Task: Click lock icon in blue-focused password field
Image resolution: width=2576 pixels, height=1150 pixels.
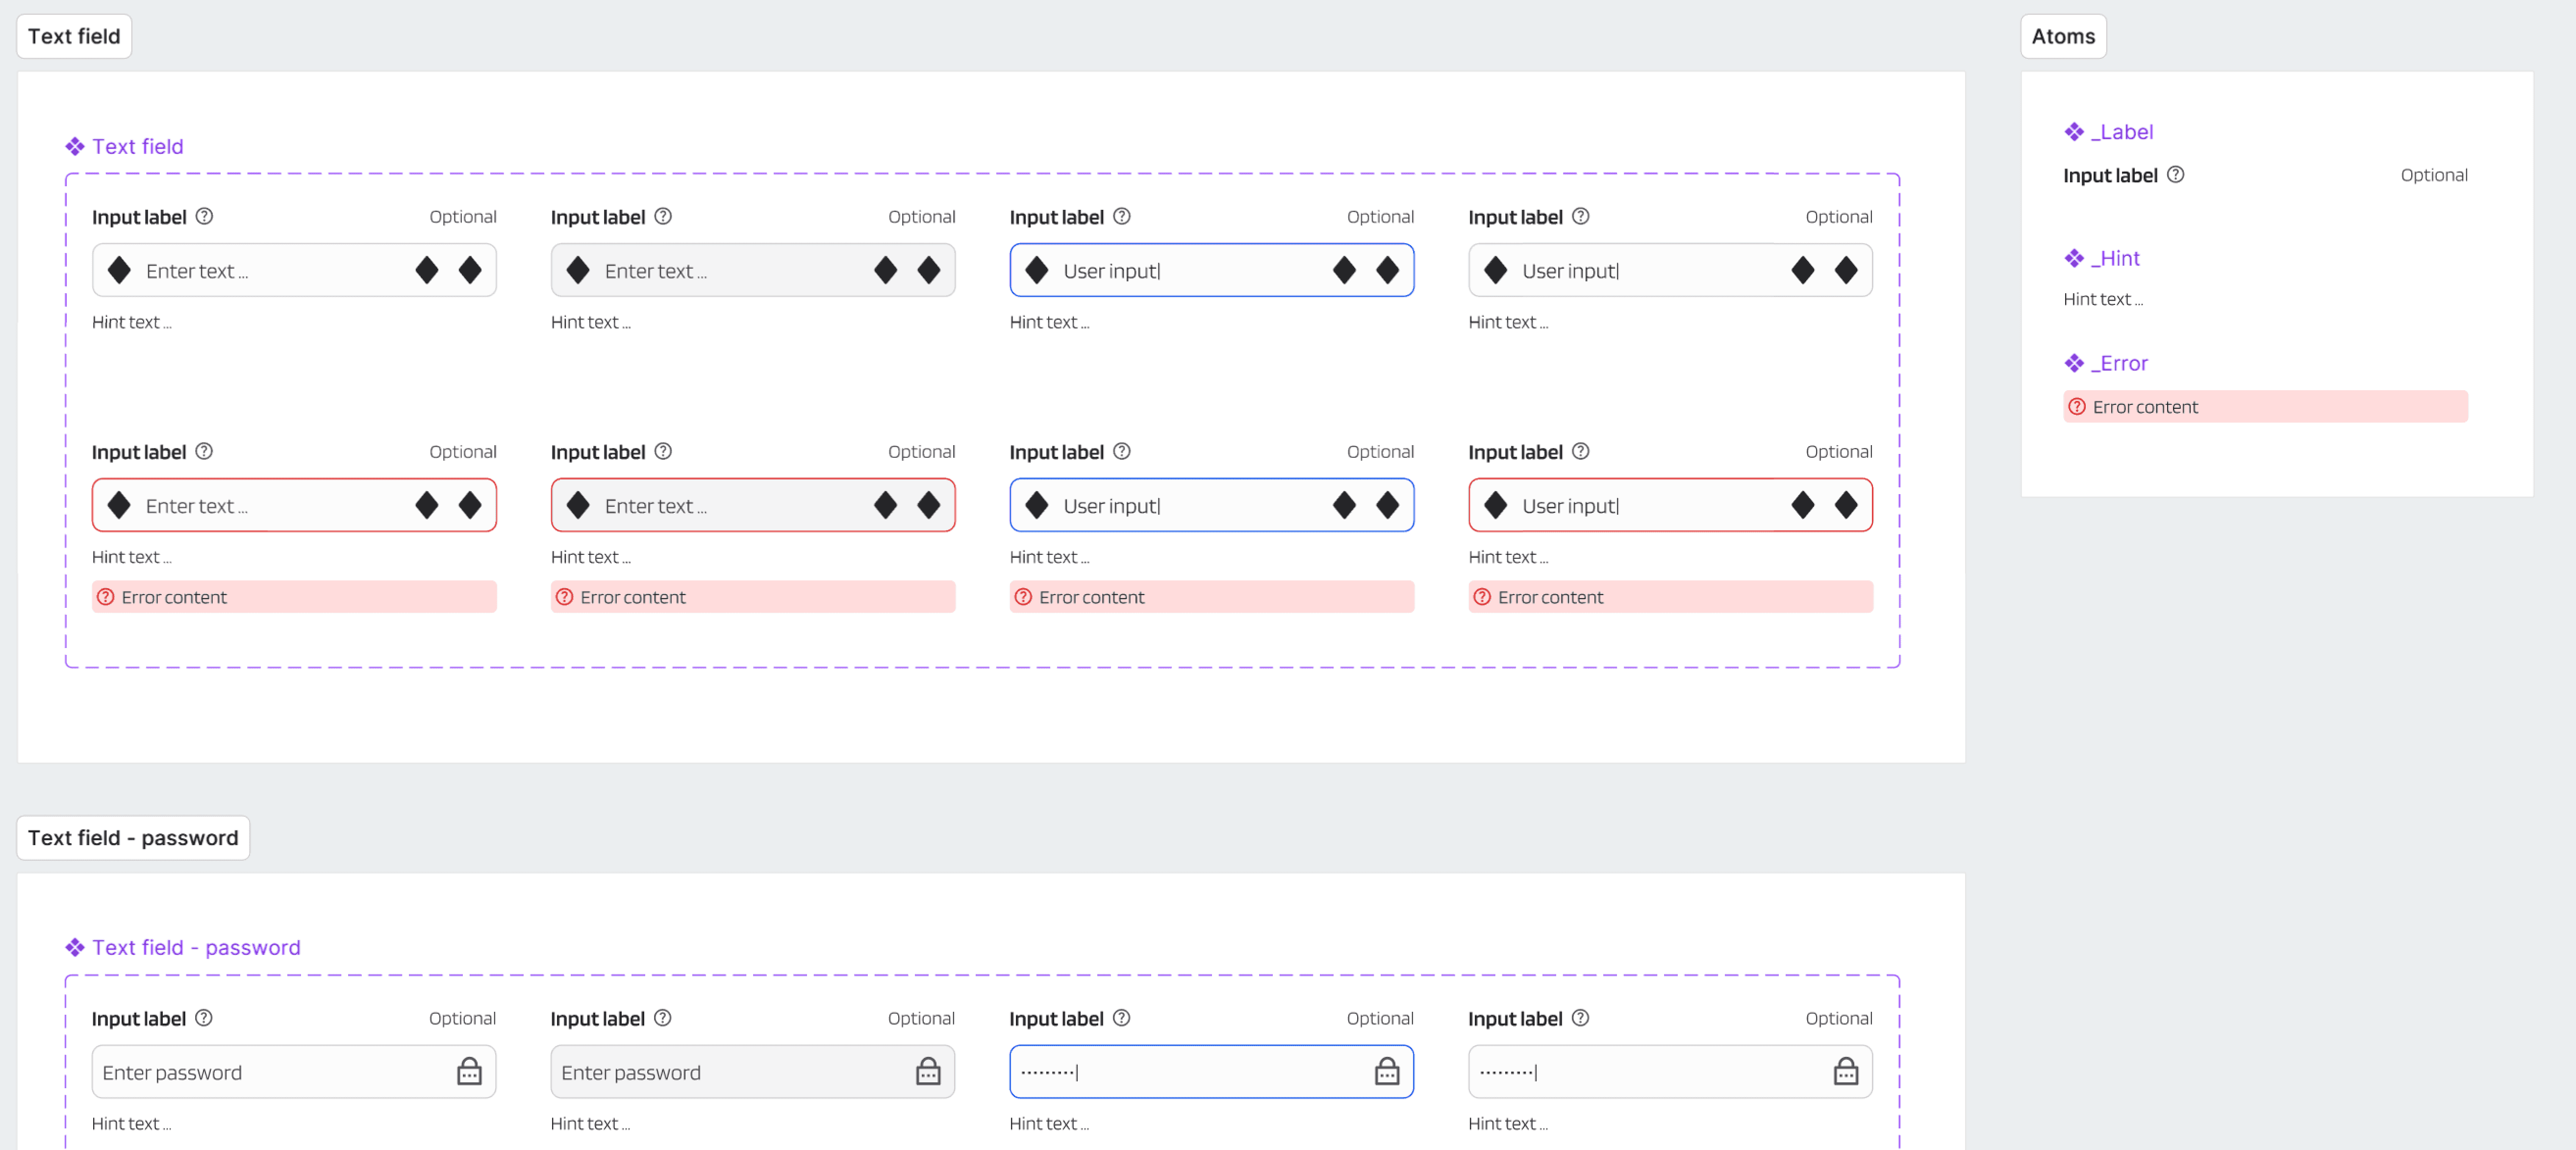Action: pos(1386,1072)
